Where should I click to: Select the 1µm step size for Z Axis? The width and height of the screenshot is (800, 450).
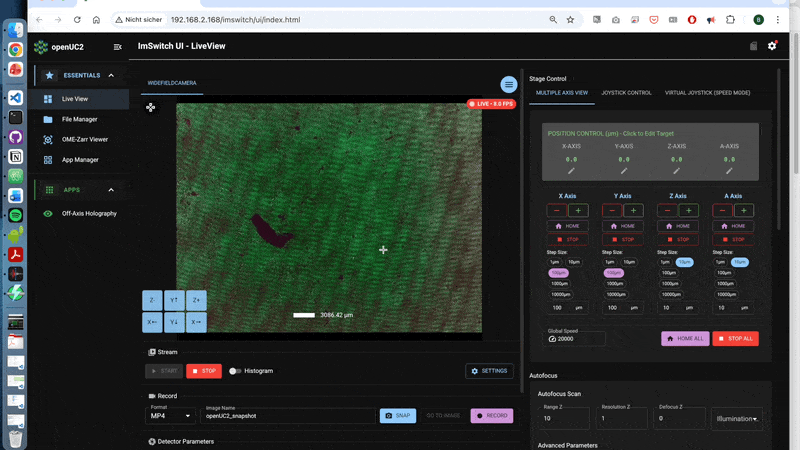pyautogui.click(x=664, y=262)
